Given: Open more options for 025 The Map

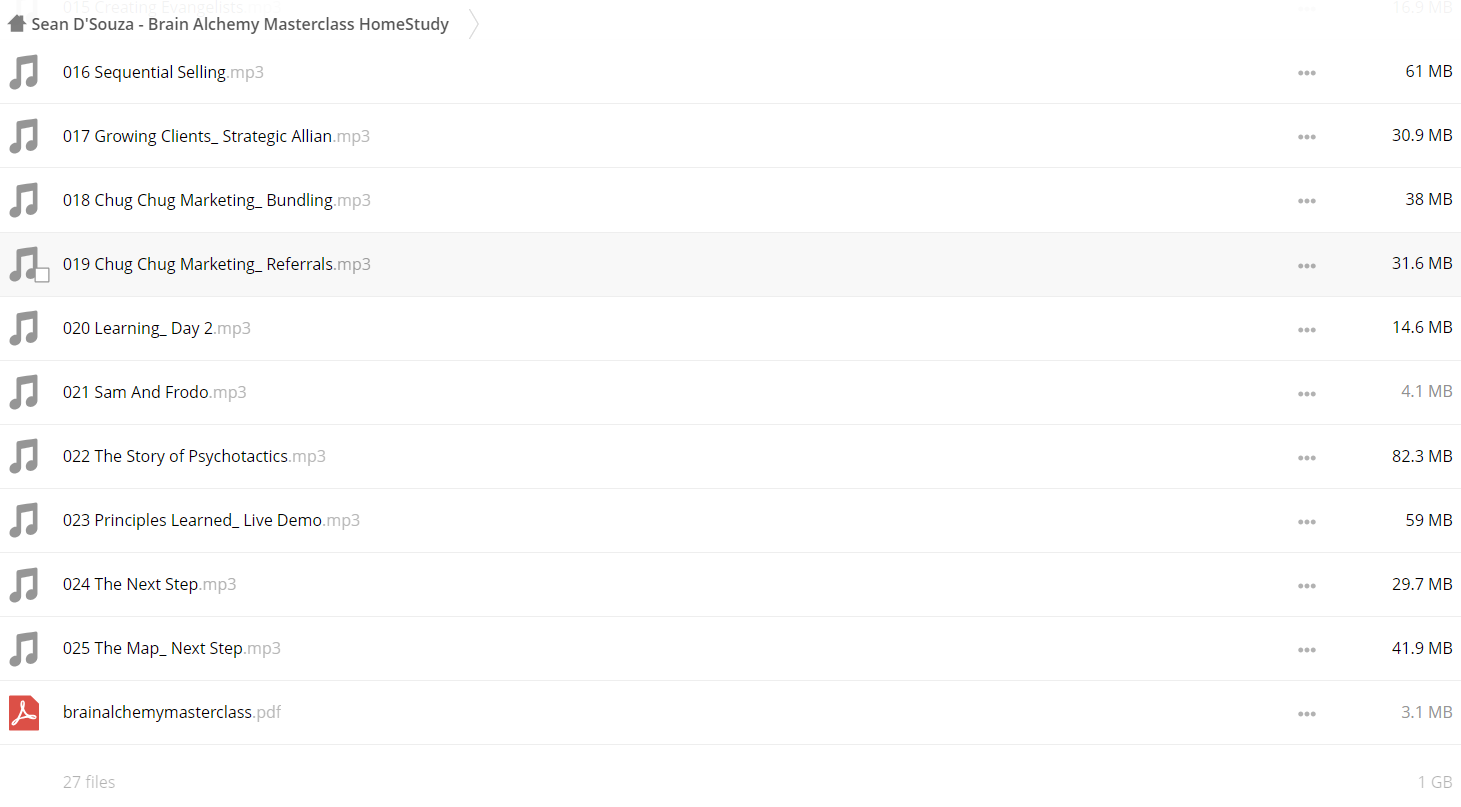Looking at the screenshot, I should [x=1306, y=649].
